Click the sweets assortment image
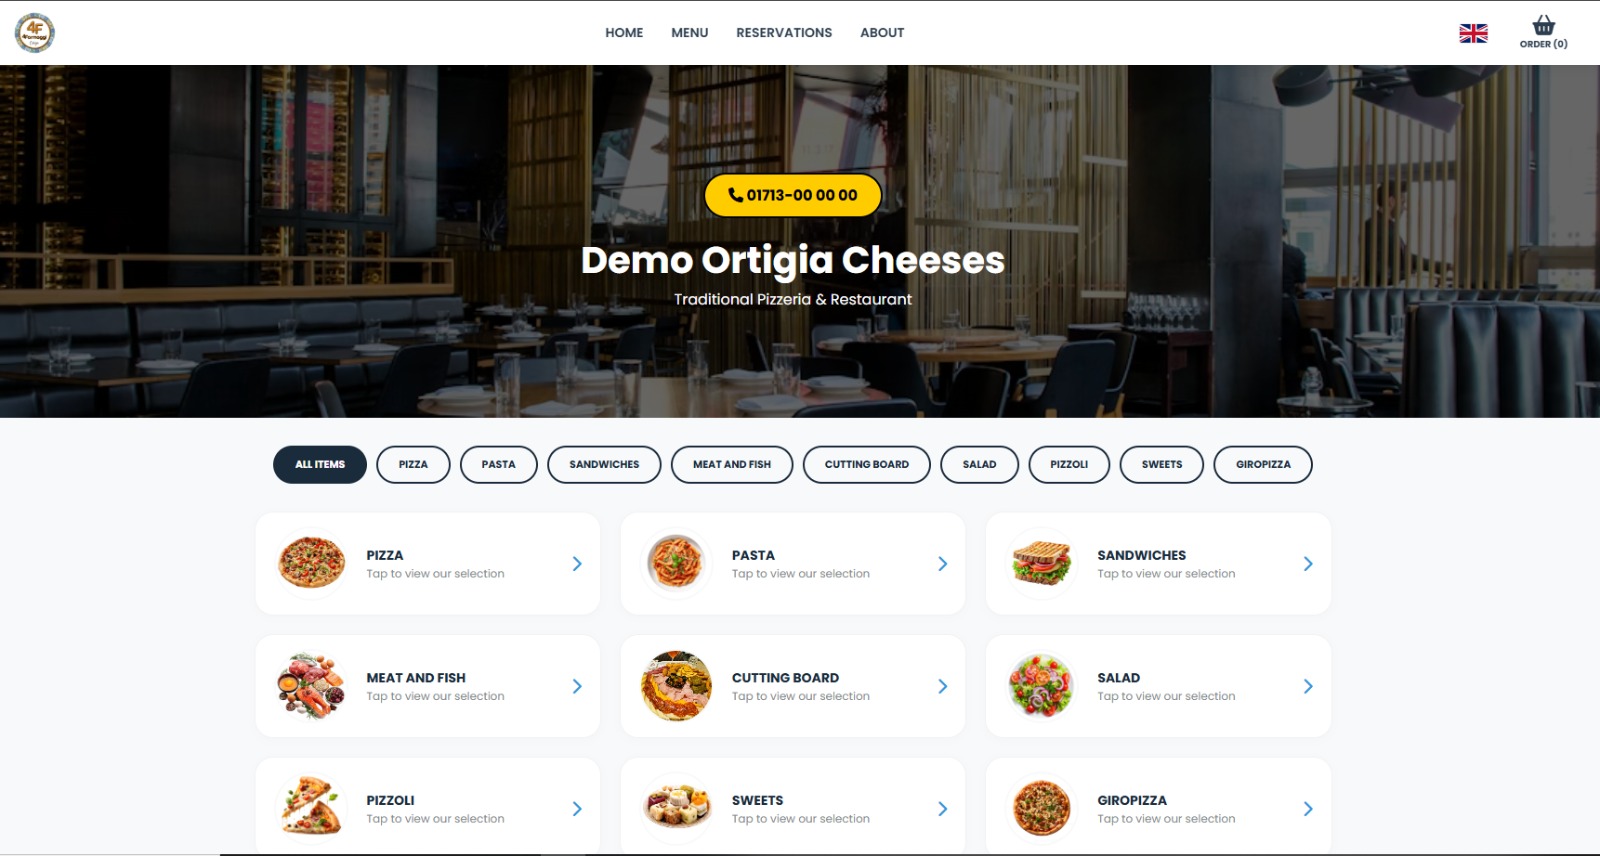The width and height of the screenshot is (1600, 856). point(677,808)
